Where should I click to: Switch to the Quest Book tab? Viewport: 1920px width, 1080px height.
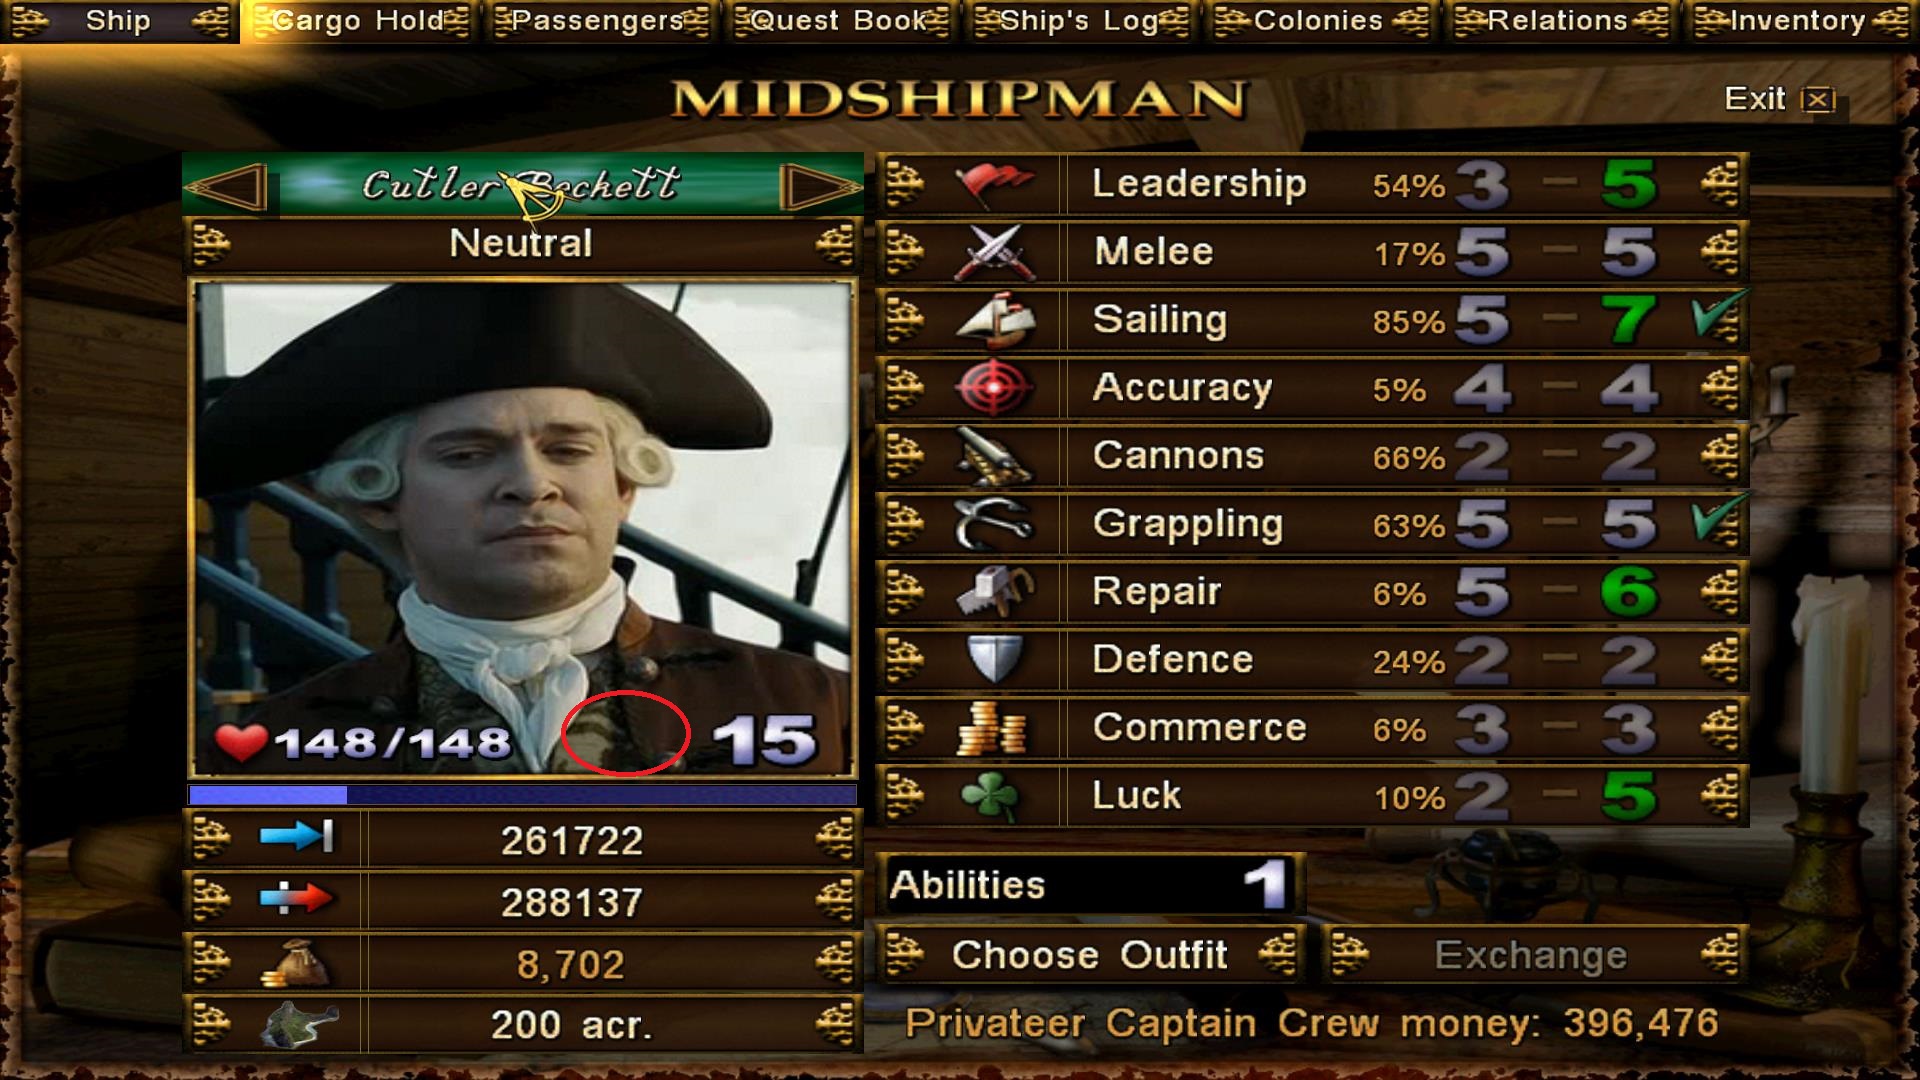(840, 21)
